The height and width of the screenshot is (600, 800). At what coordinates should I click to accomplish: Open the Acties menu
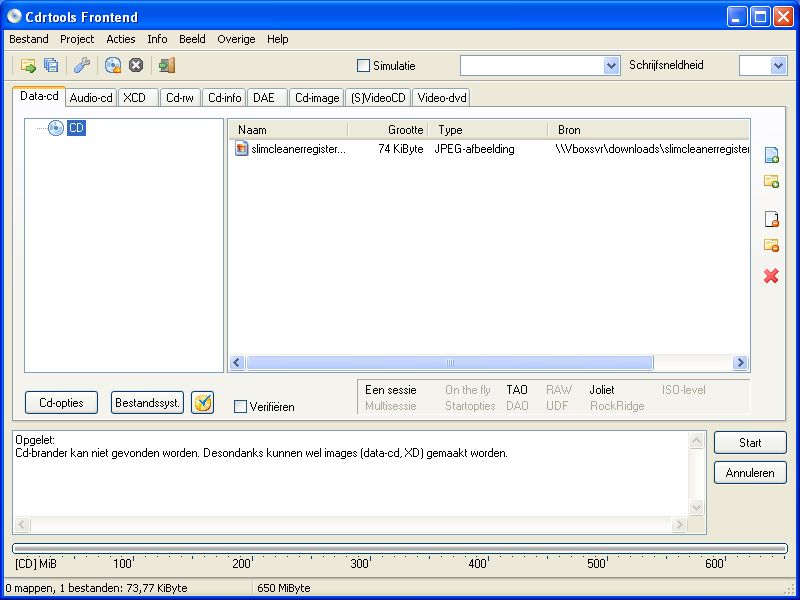119,39
